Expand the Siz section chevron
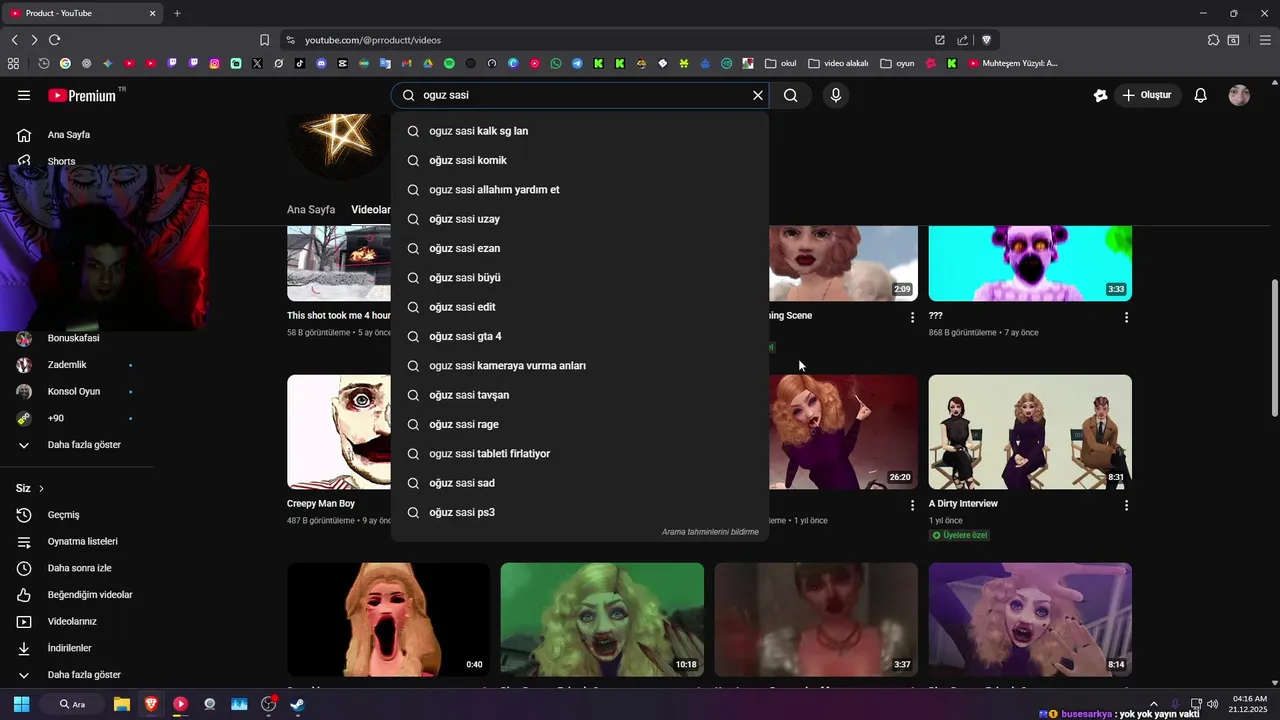Screen dimensions: 1280x720 click(41, 488)
